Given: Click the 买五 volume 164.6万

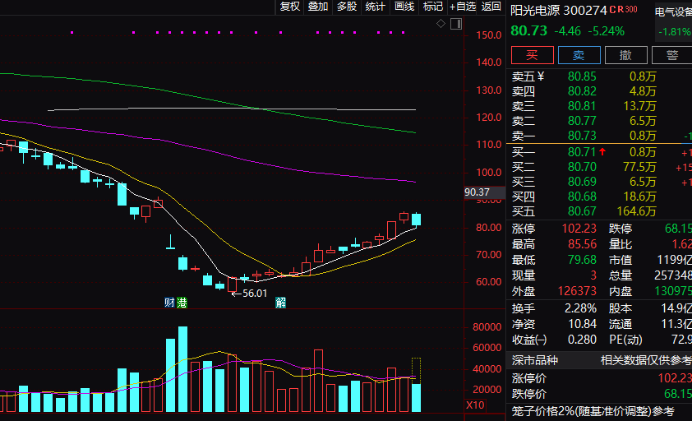Looking at the screenshot, I should (x=636, y=212).
